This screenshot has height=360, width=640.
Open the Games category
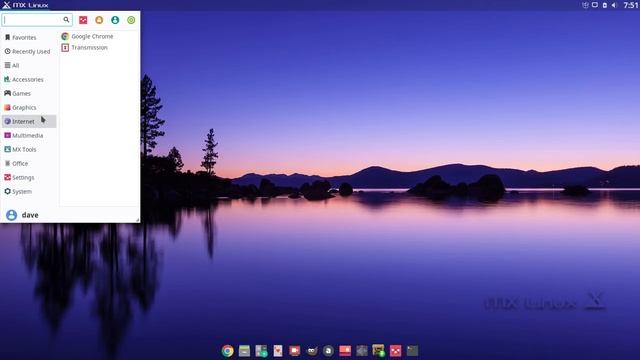[29, 93]
